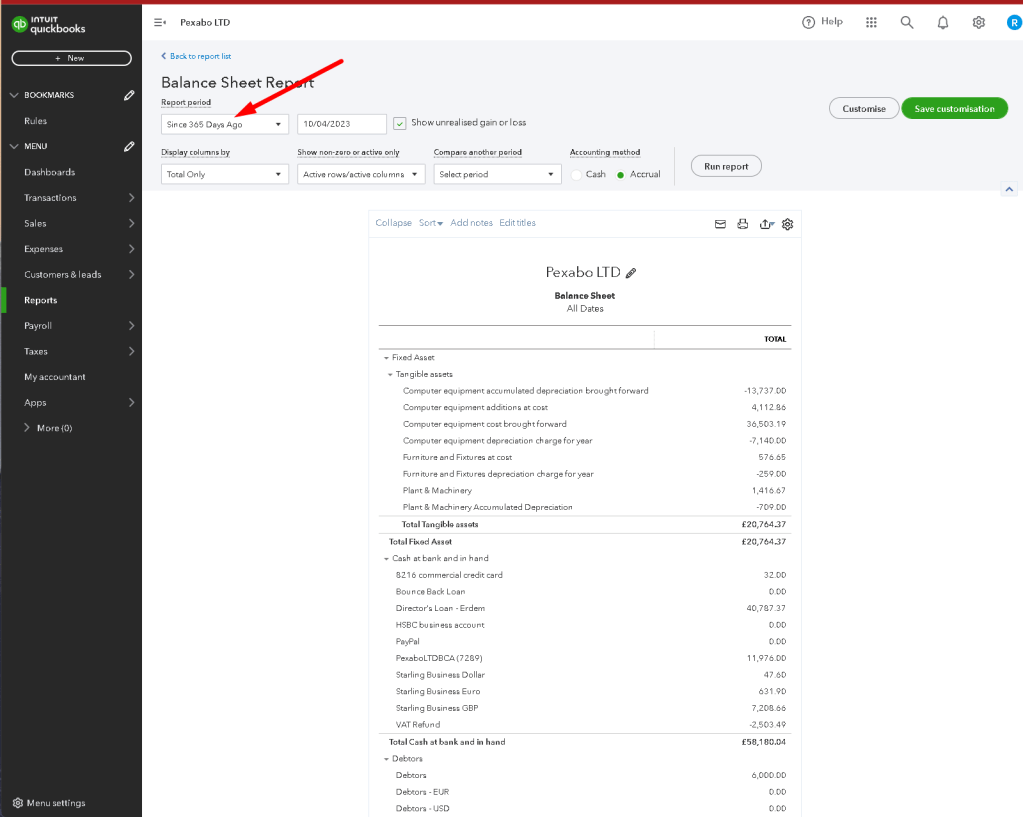Open report settings gear icon

tap(787, 224)
